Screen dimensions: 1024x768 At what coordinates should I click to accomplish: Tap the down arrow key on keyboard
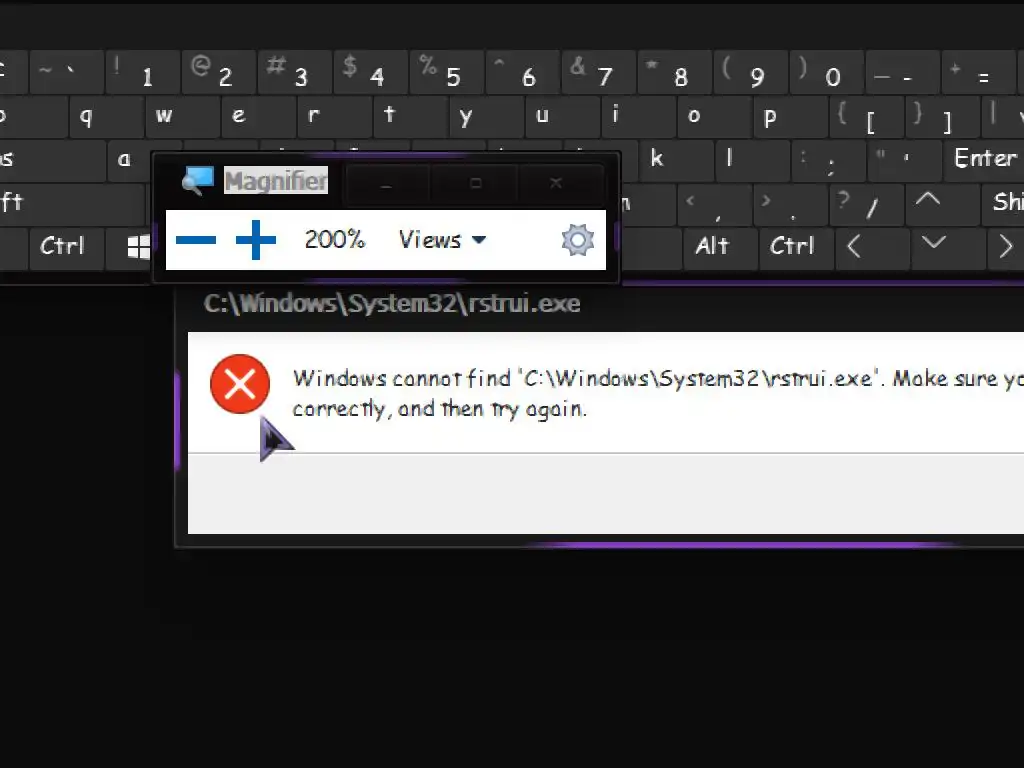[x=949, y=248]
